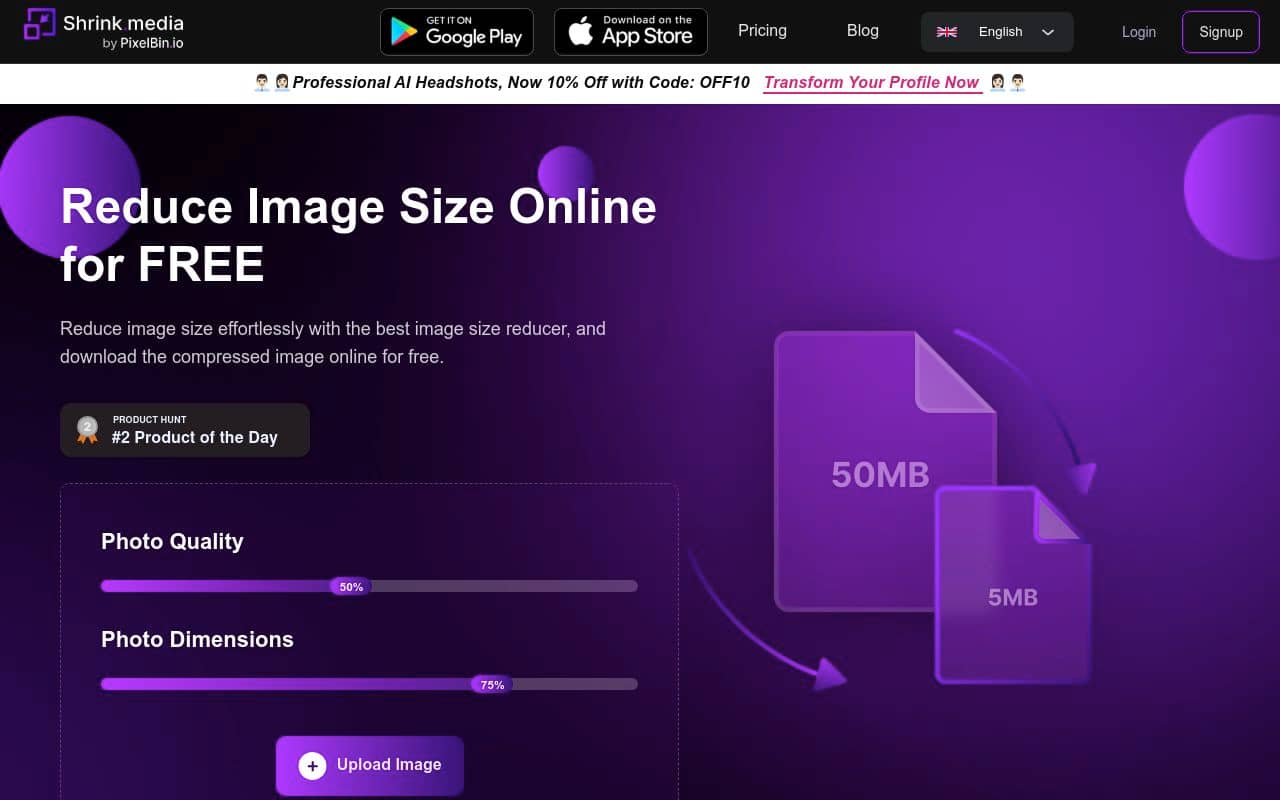Screen dimensions: 1280x800
Task: Click the 5MB file illustration
Action: coord(1012,585)
